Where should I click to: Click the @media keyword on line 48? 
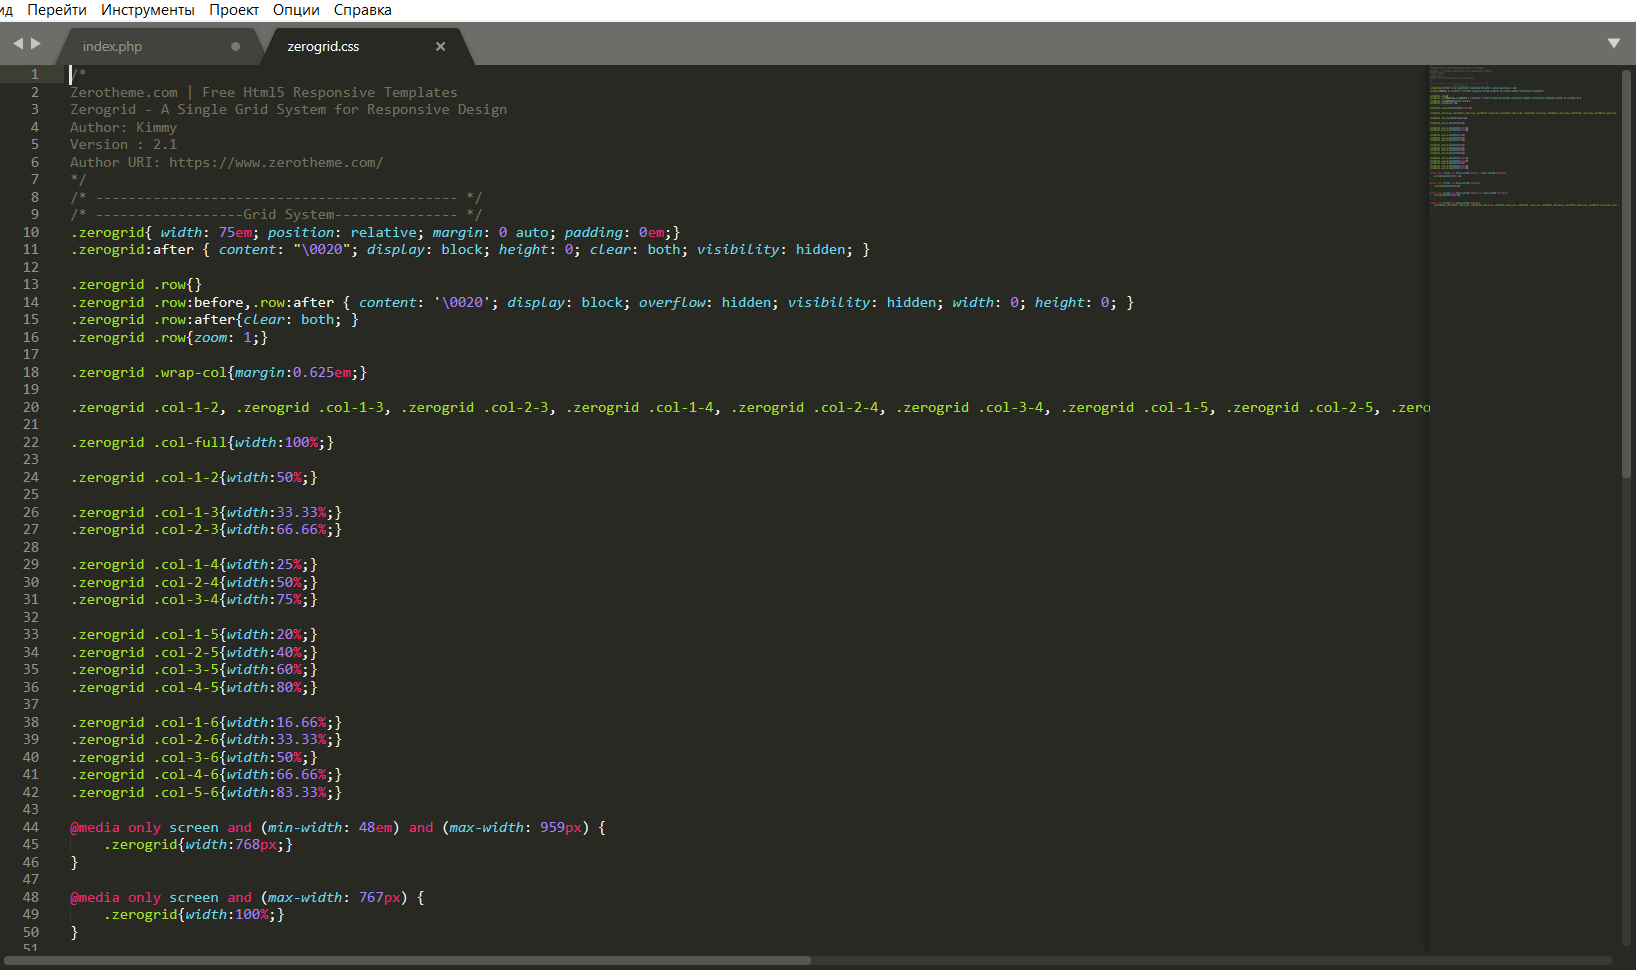[95, 897]
